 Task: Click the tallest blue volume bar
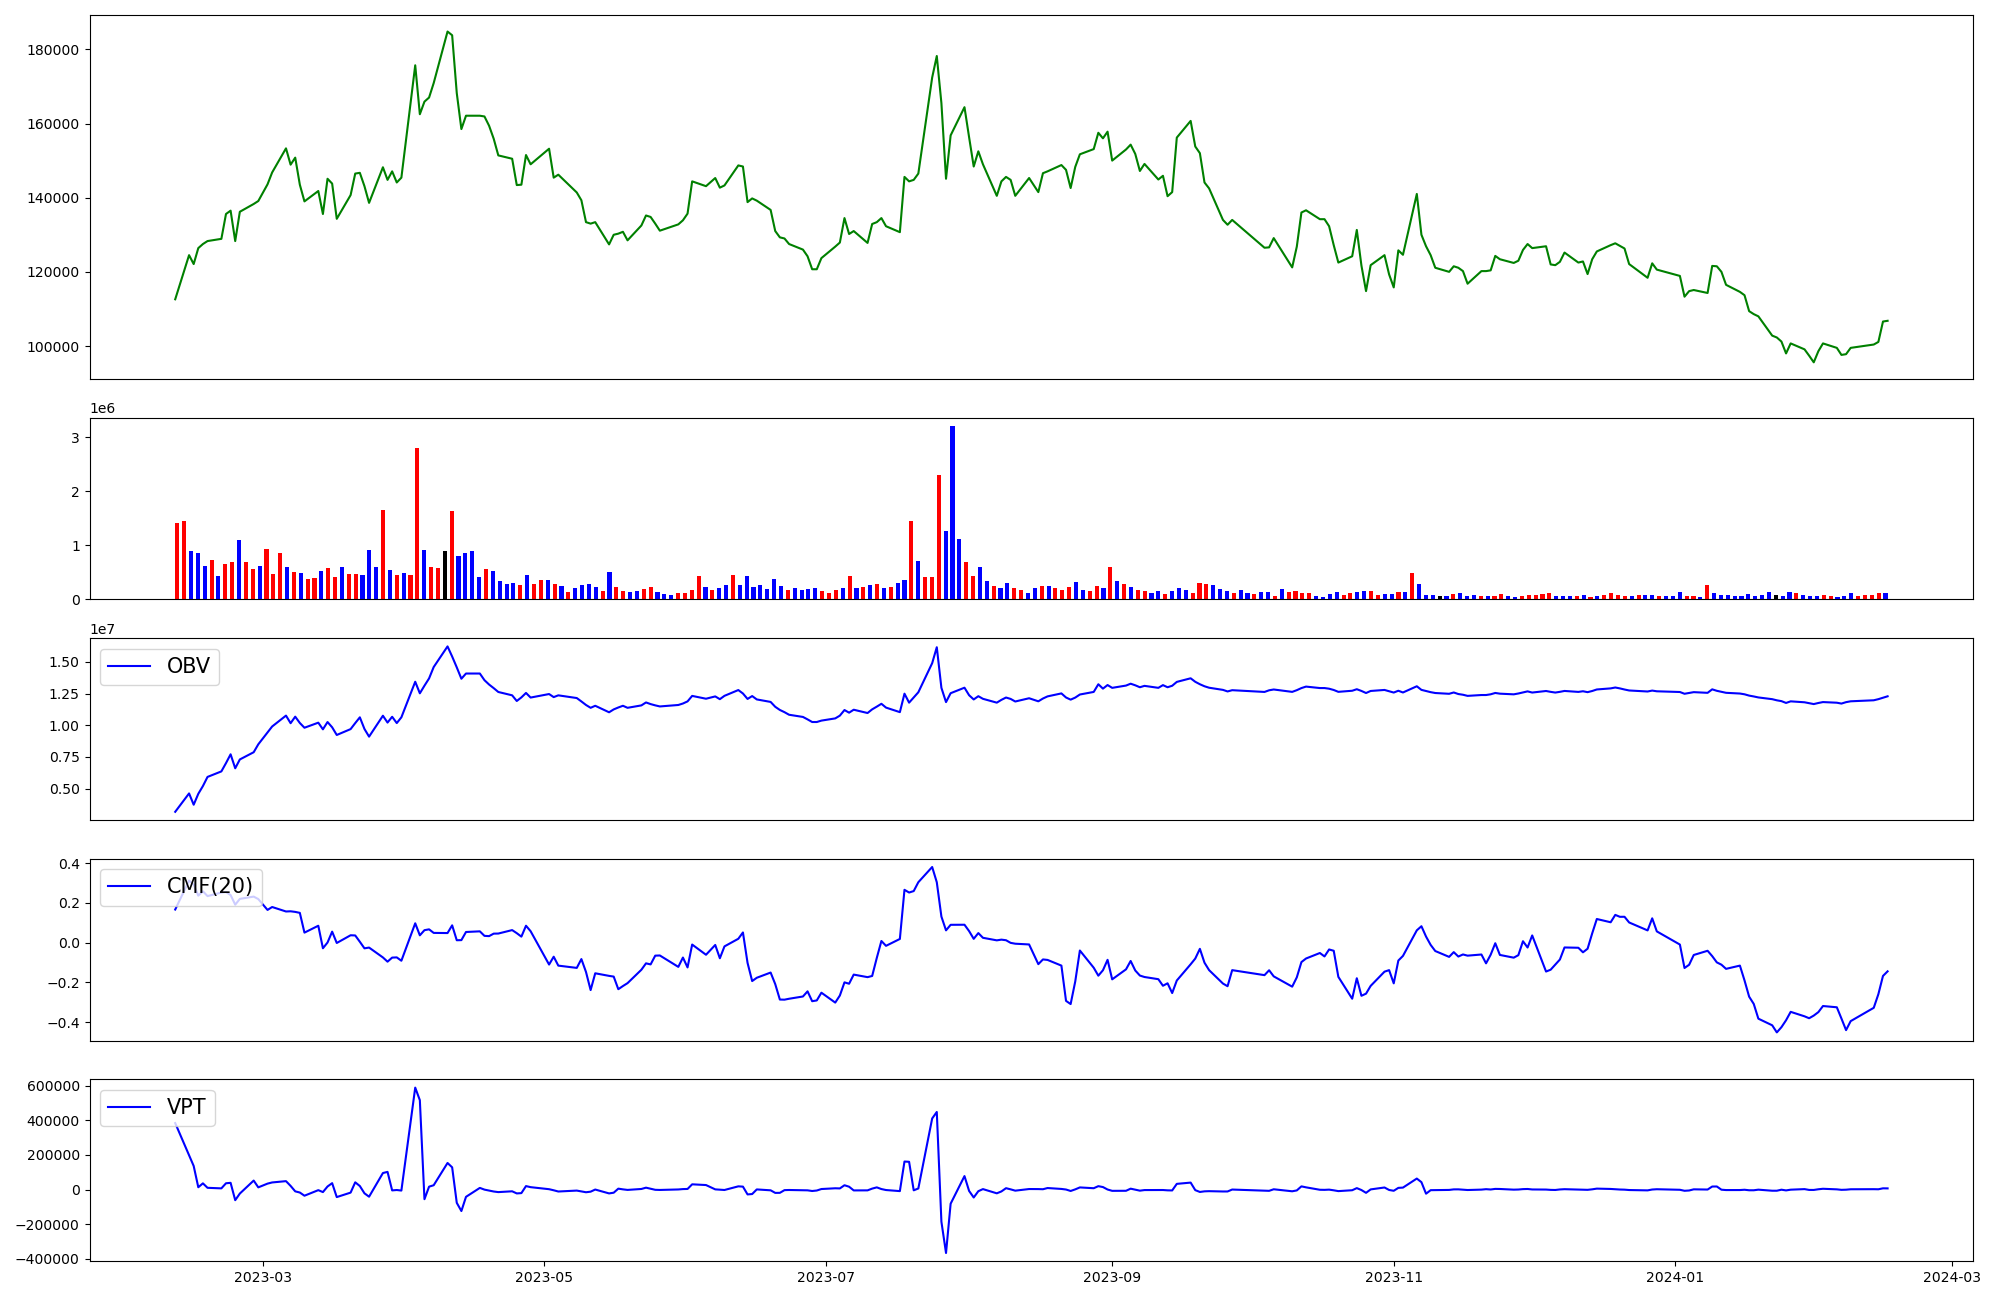(952, 512)
